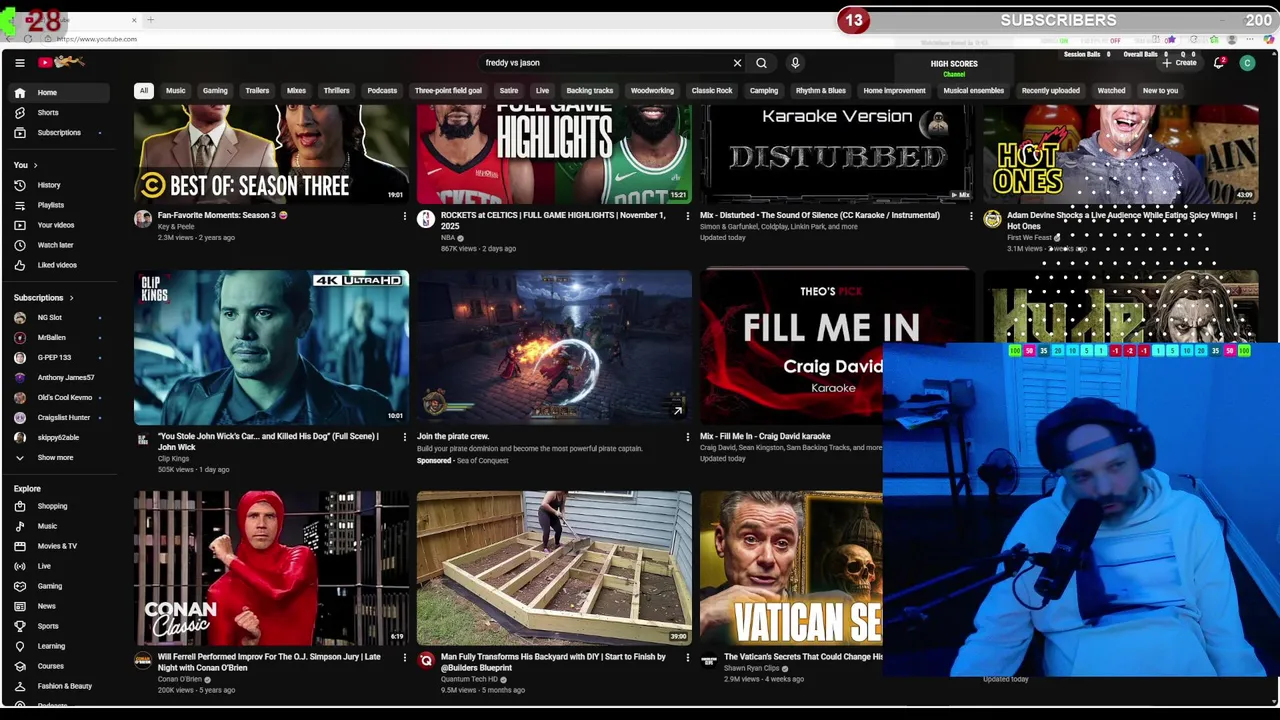Click the search magnifier button

[x=761, y=63]
